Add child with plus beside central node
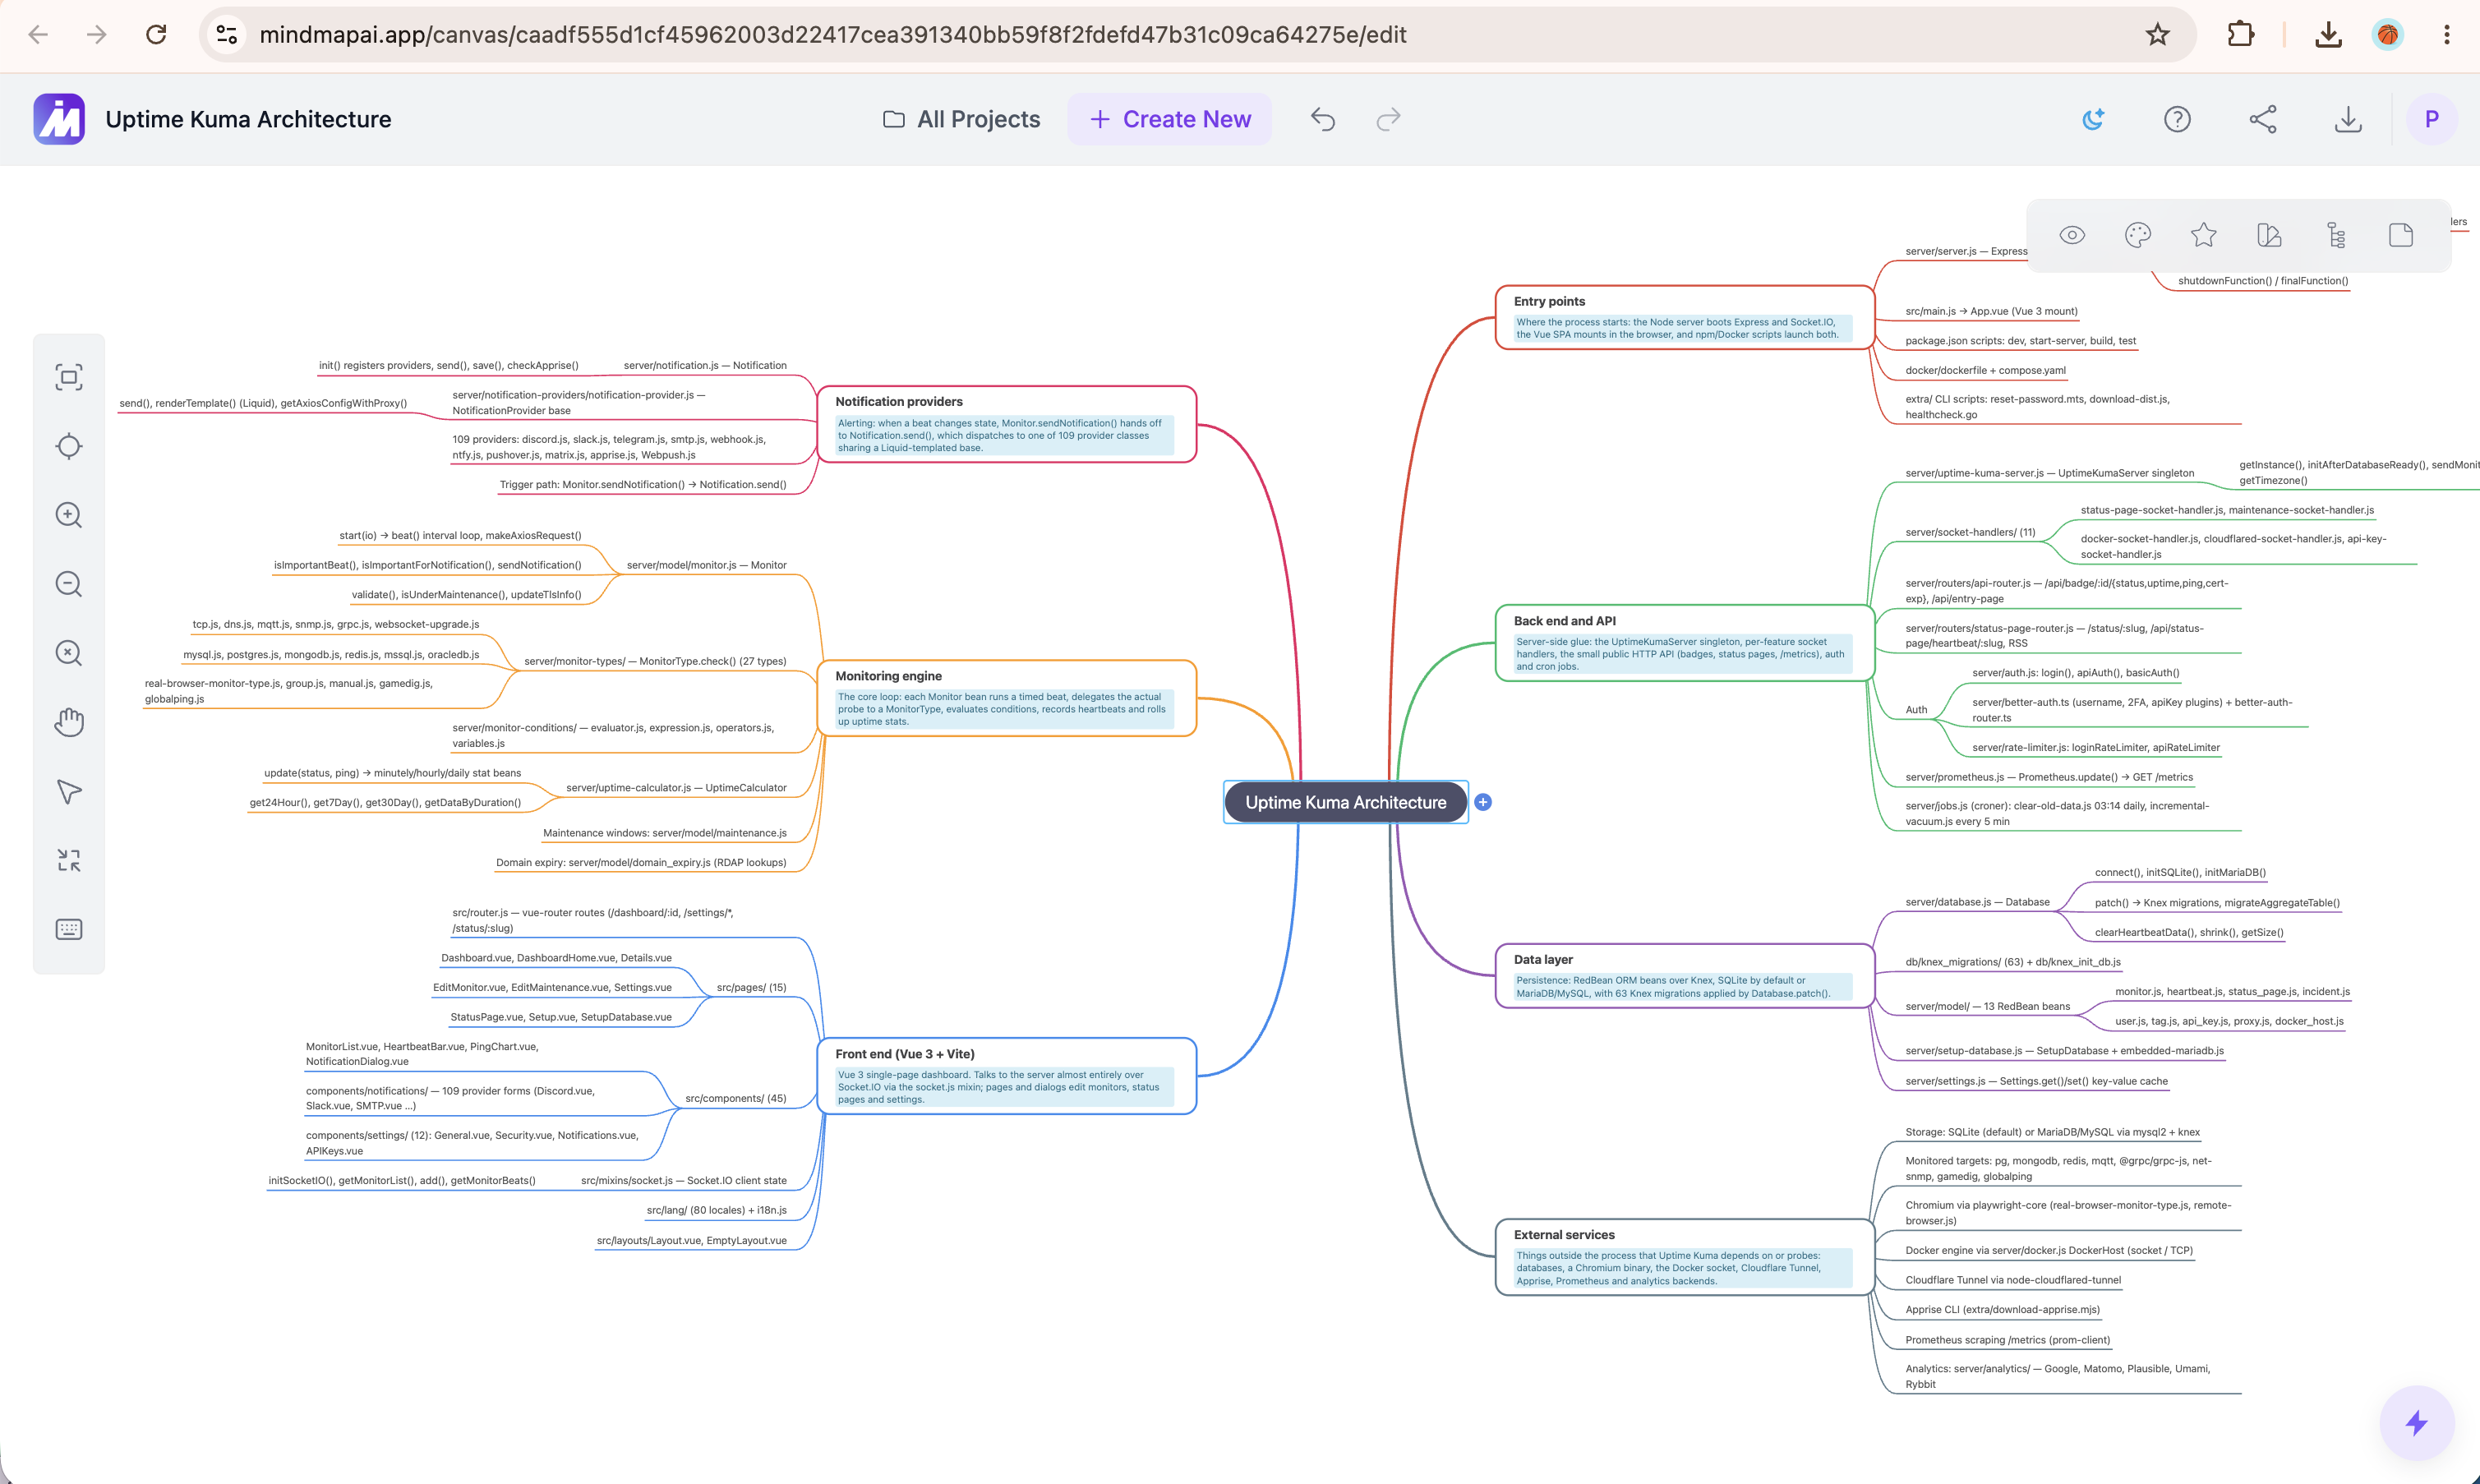Image resolution: width=2480 pixels, height=1484 pixels. (x=1483, y=802)
